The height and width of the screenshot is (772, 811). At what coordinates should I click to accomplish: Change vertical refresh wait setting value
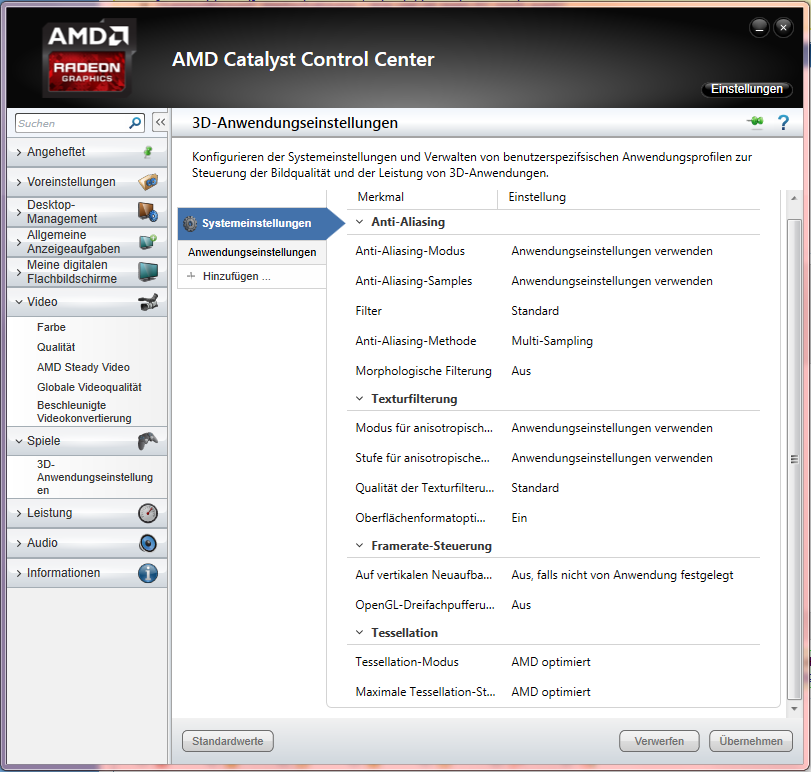coord(622,574)
